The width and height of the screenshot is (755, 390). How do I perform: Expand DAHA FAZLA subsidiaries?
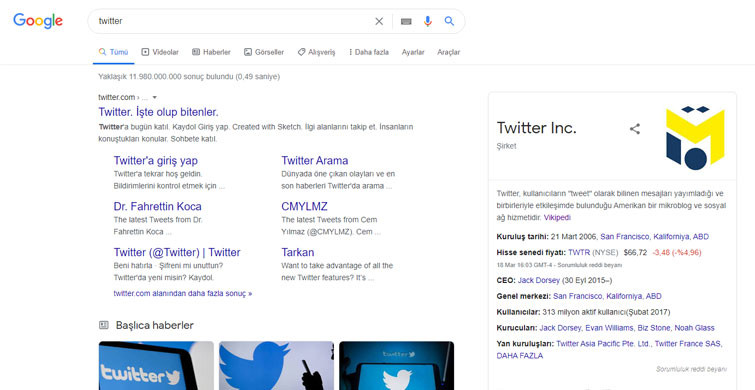pos(520,356)
